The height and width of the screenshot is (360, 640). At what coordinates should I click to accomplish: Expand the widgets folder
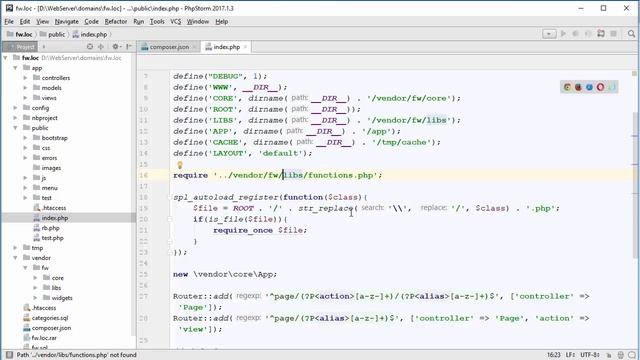pyautogui.click(x=36, y=298)
